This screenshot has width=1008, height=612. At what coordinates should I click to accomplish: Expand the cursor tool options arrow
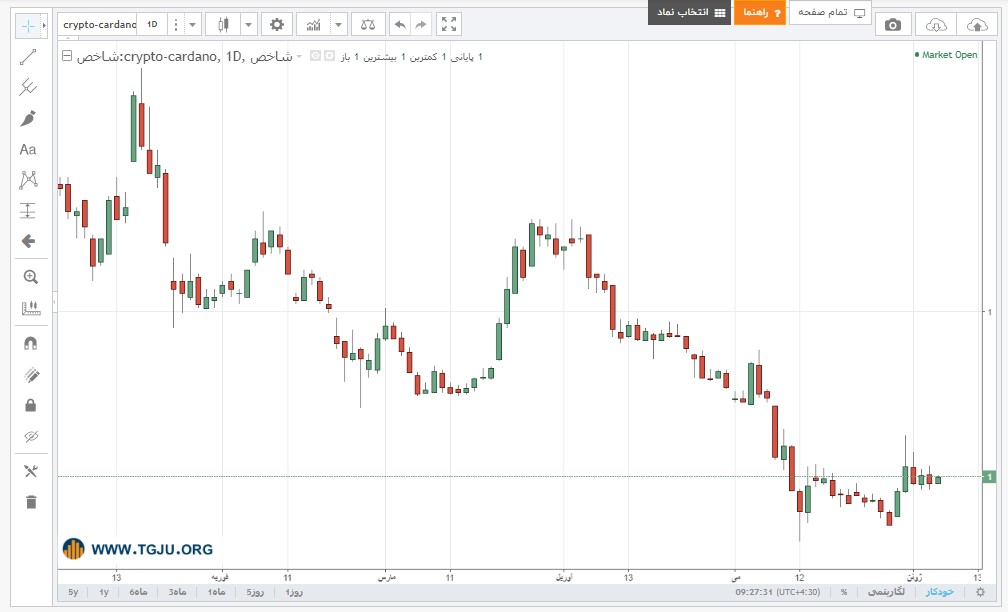click(x=44, y=26)
